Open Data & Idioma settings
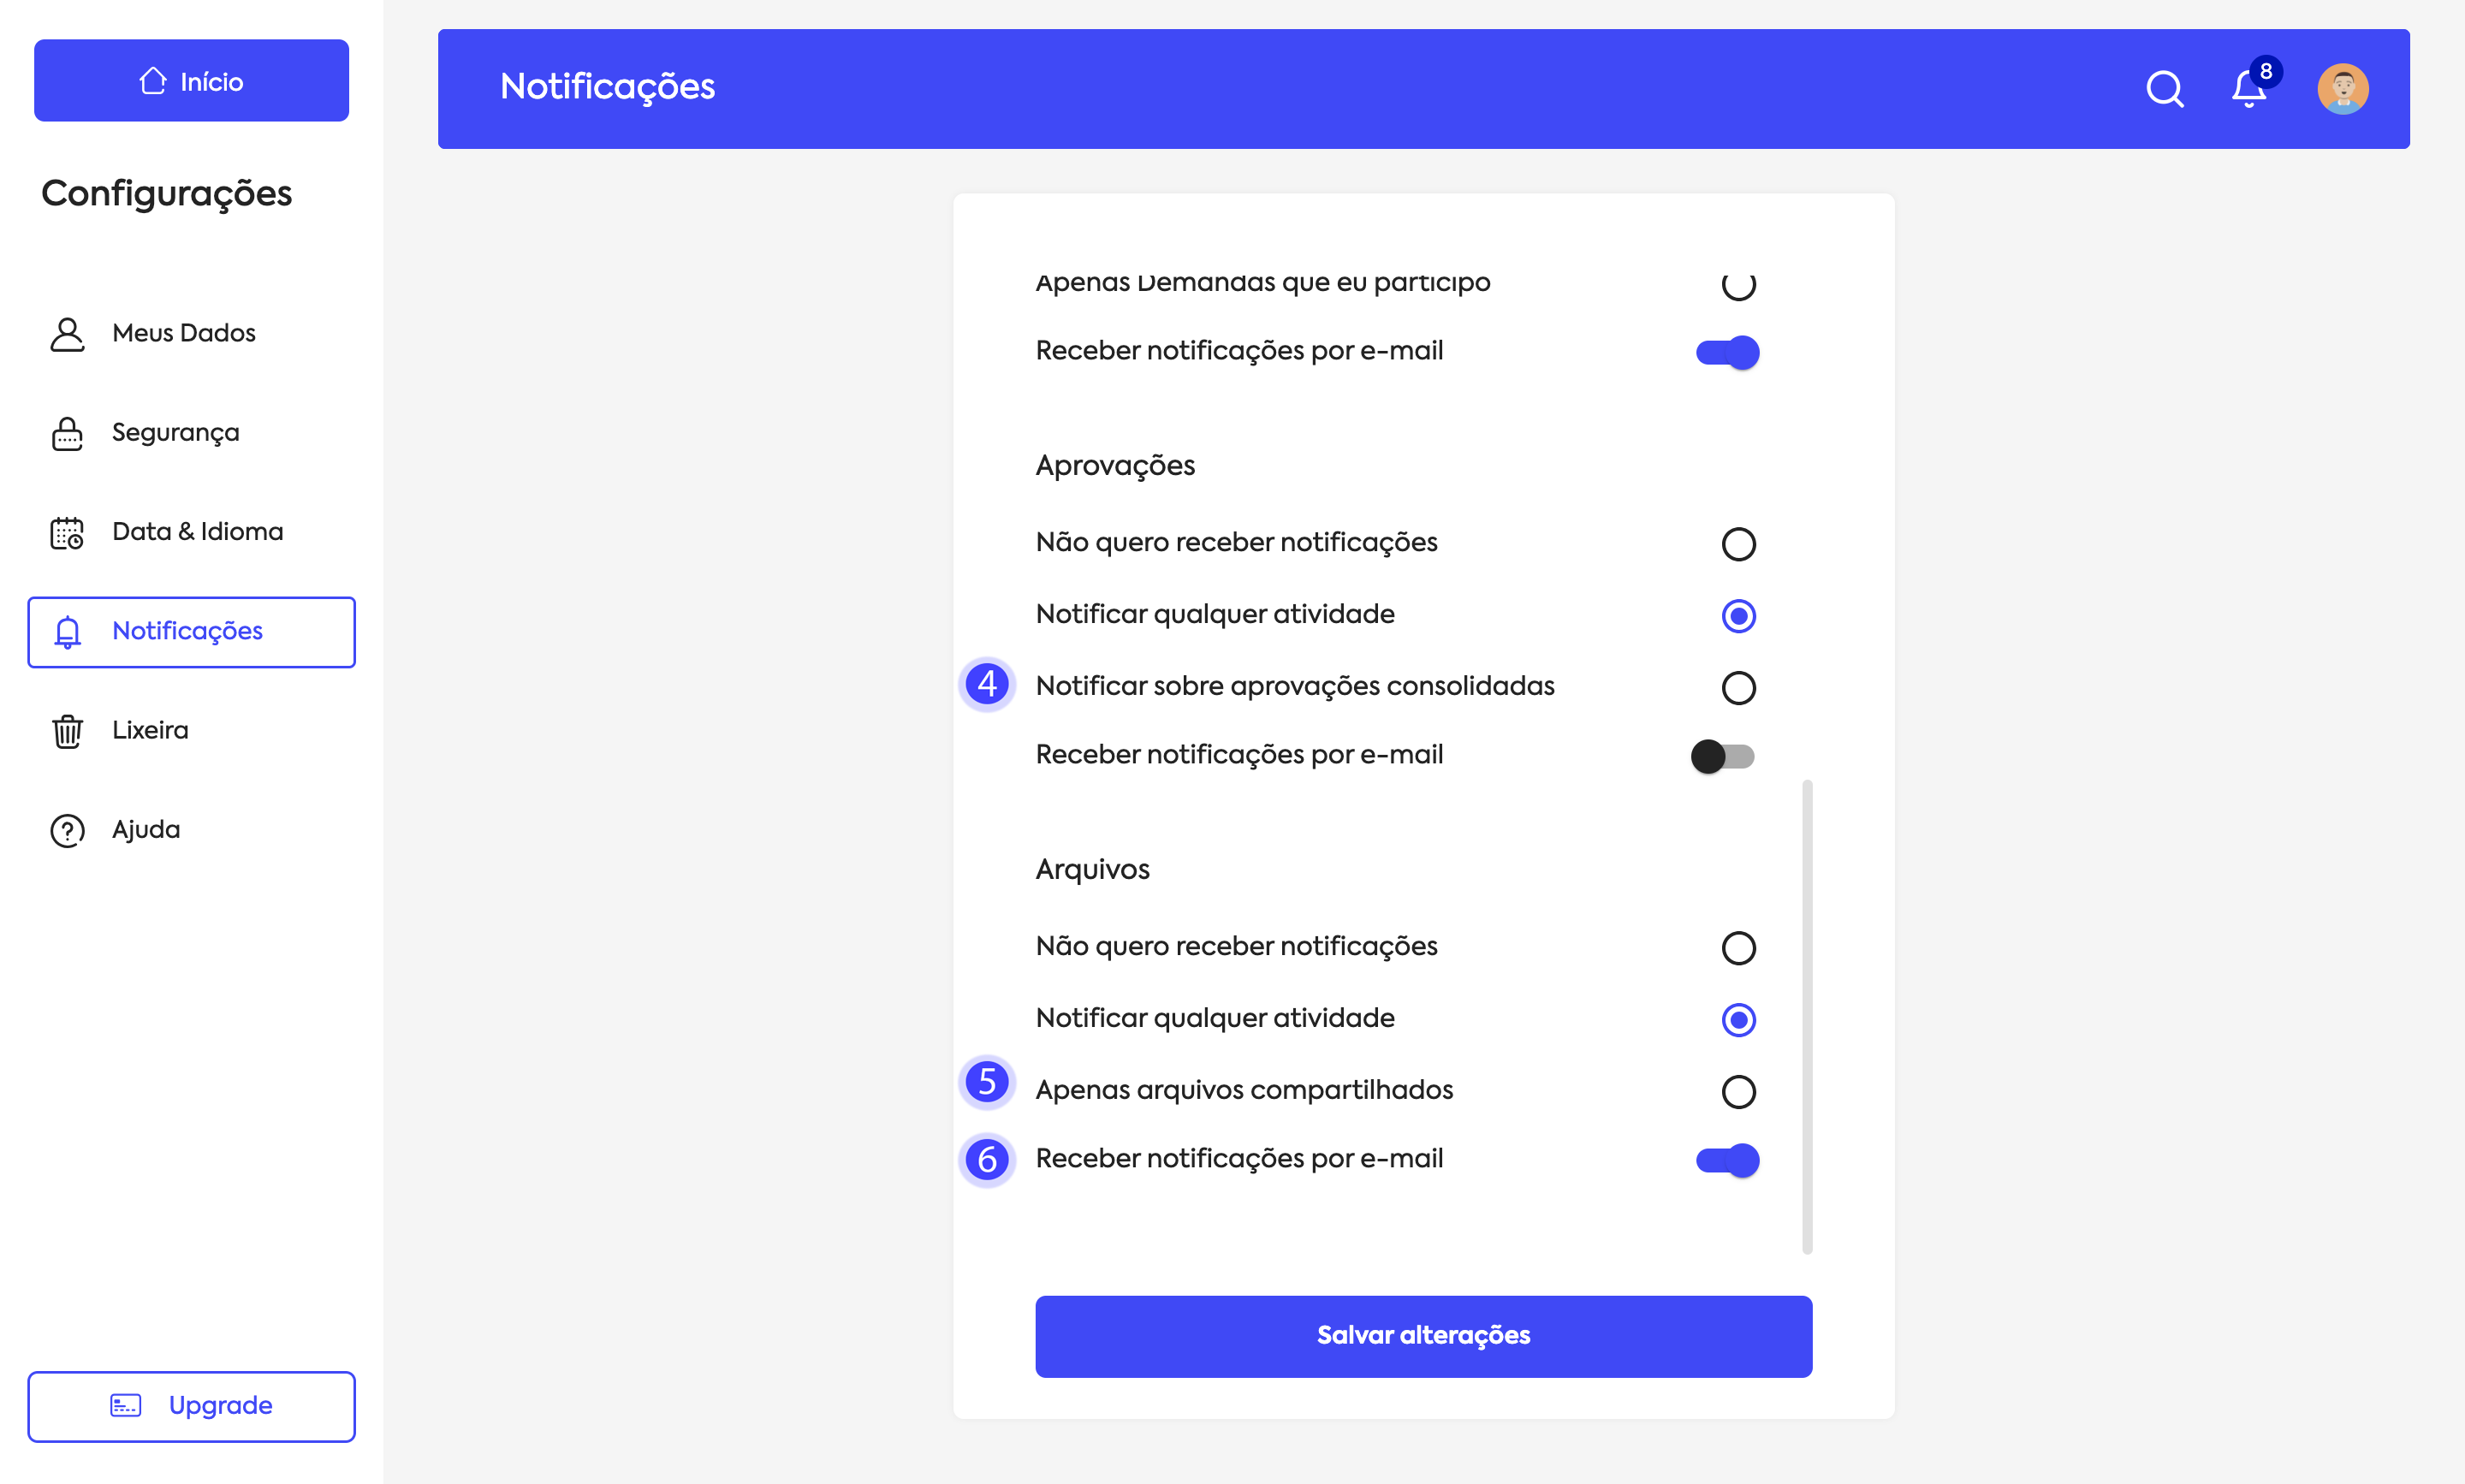 coord(197,532)
